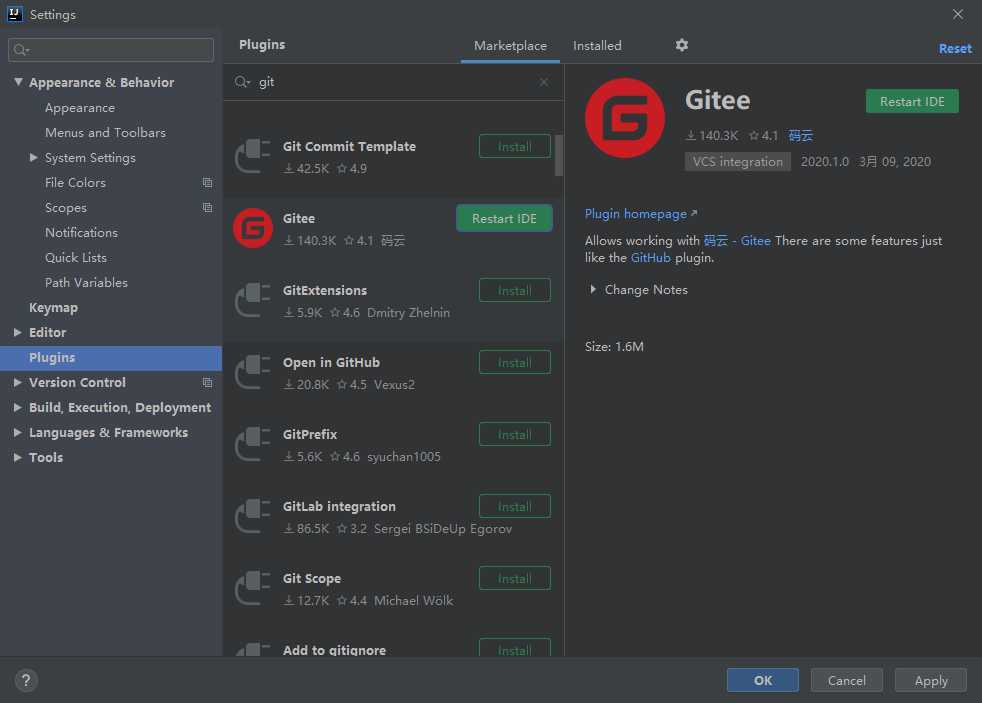Collapse the Appearance & Behavior section
This screenshot has height=703, width=982.
pos(18,82)
